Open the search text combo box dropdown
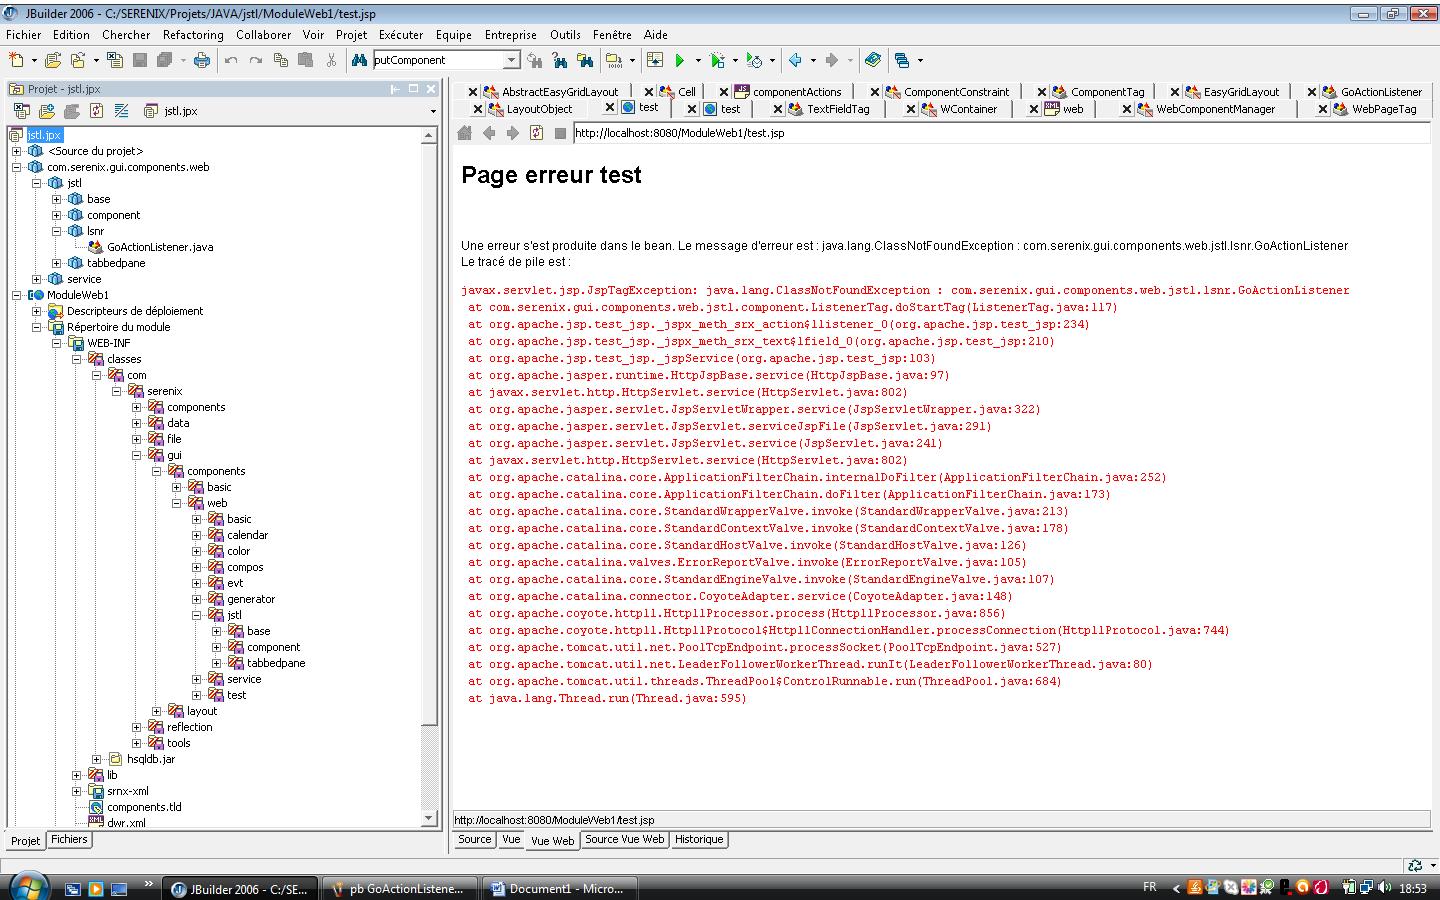 tap(511, 60)
